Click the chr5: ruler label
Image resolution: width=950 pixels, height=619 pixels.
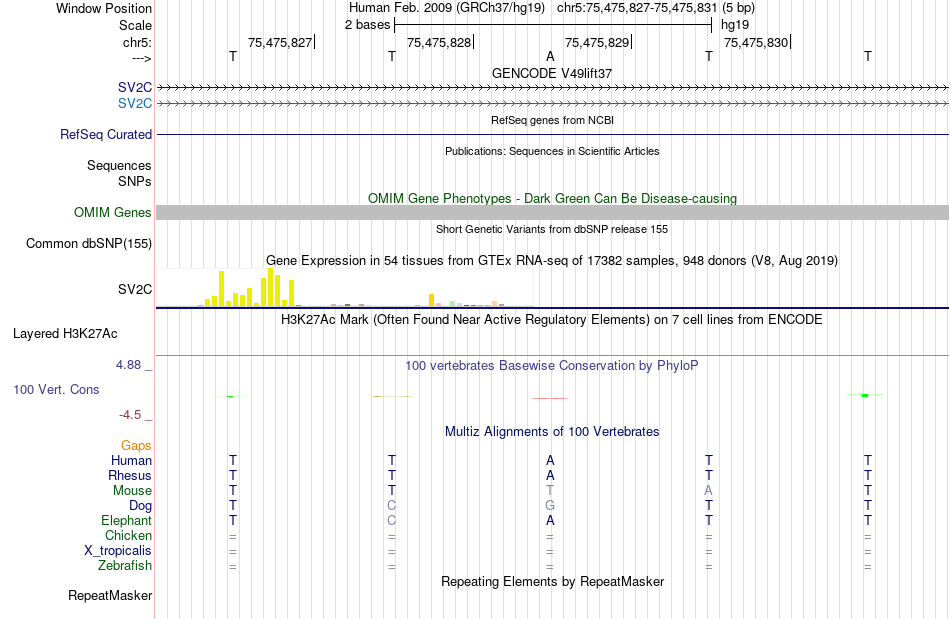click(x=137, y=42)
